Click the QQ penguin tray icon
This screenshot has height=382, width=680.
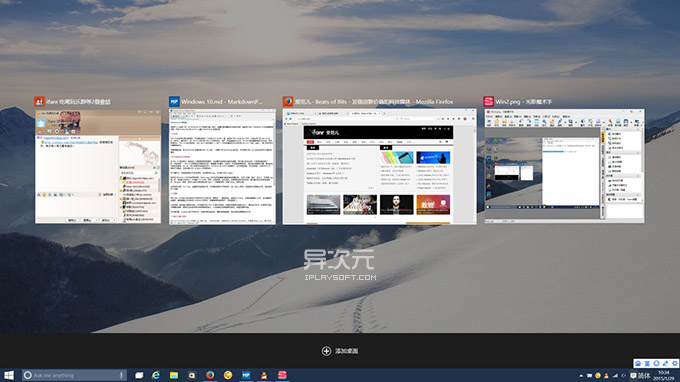606,375
